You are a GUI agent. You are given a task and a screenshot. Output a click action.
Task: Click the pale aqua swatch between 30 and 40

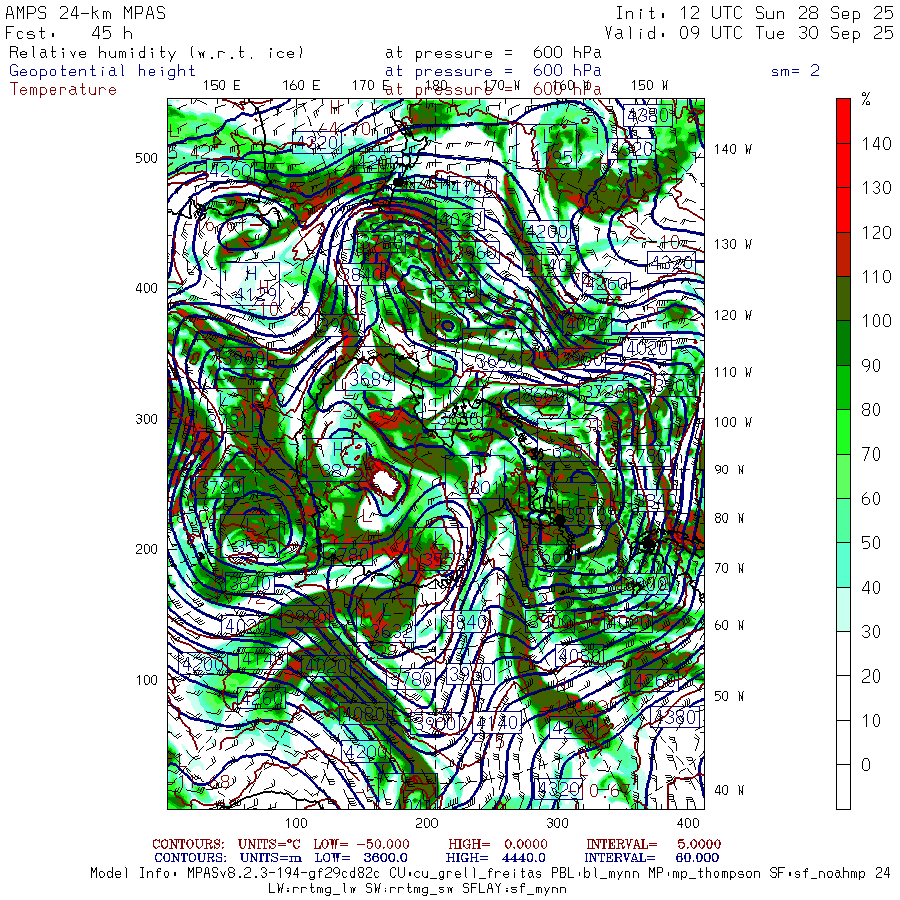click(x=843, y=610)
